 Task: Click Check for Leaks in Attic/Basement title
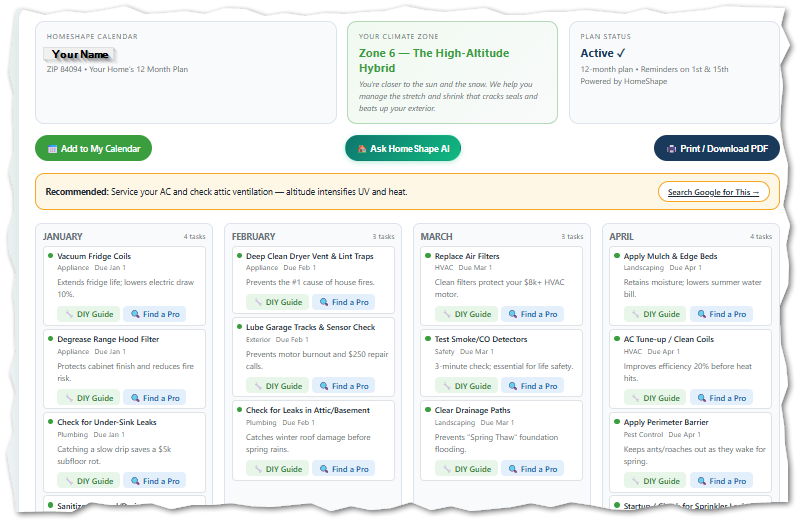coord(308,410)
